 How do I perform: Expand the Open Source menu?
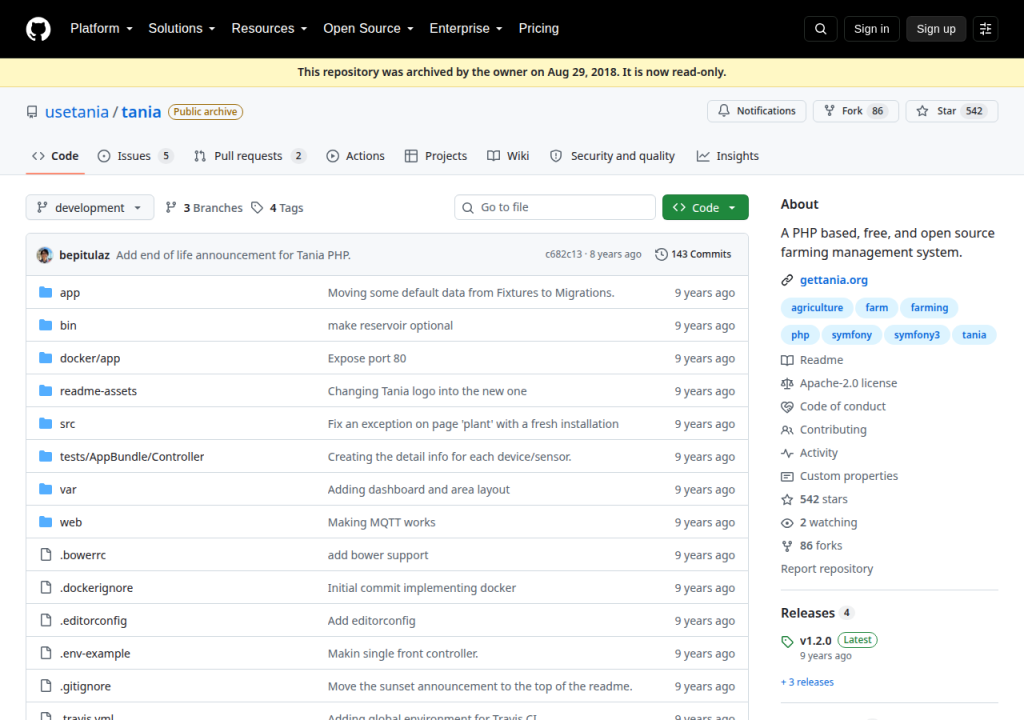368,28
